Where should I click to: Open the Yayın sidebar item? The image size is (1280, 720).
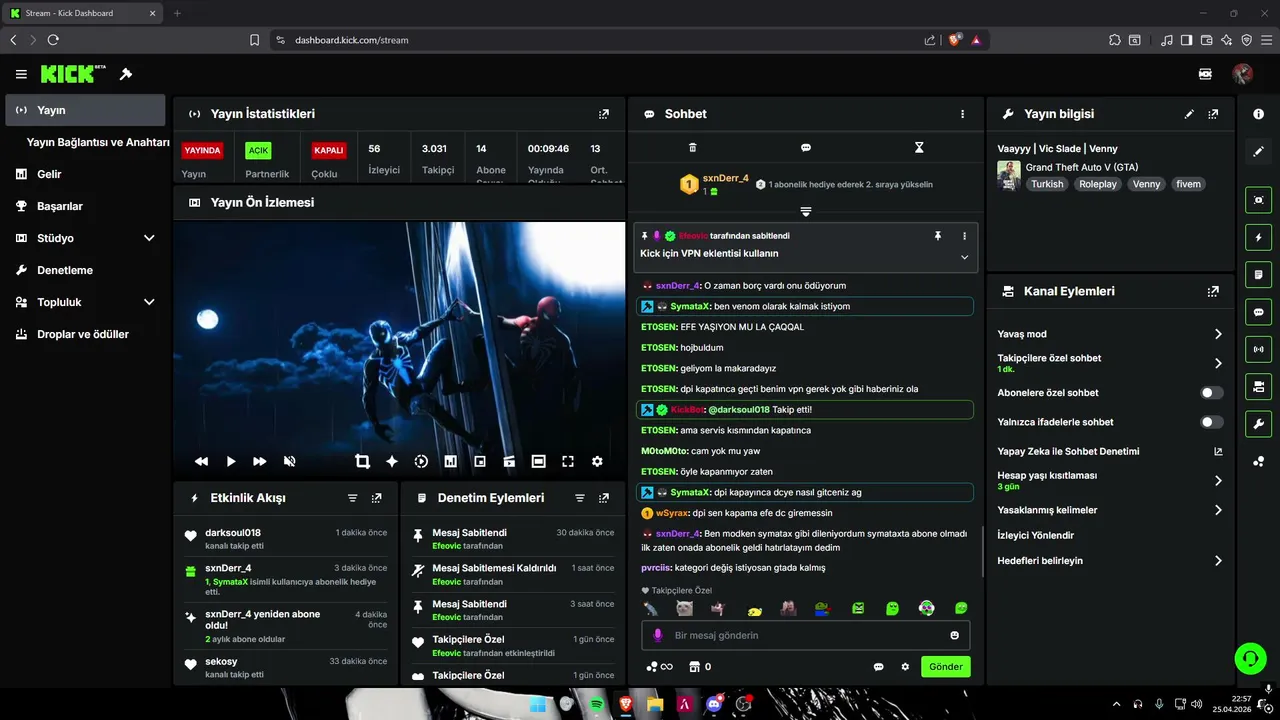point(85,110)
